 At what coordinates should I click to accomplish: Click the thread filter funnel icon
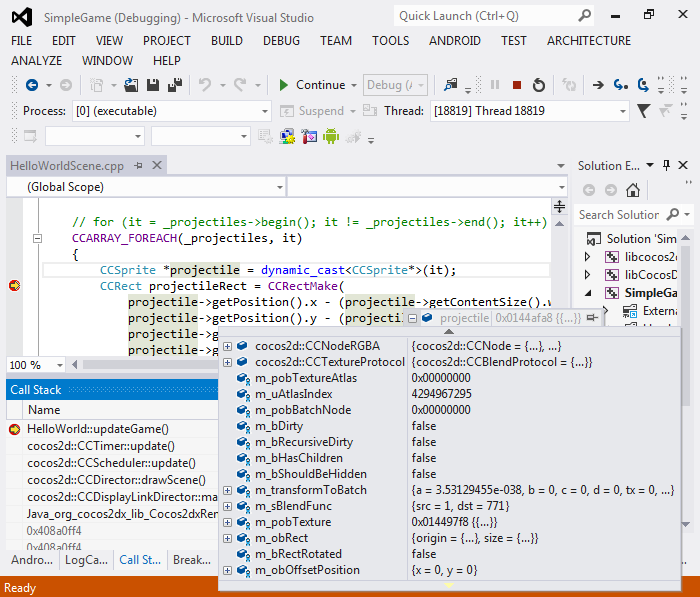click(x=643, y=111)
